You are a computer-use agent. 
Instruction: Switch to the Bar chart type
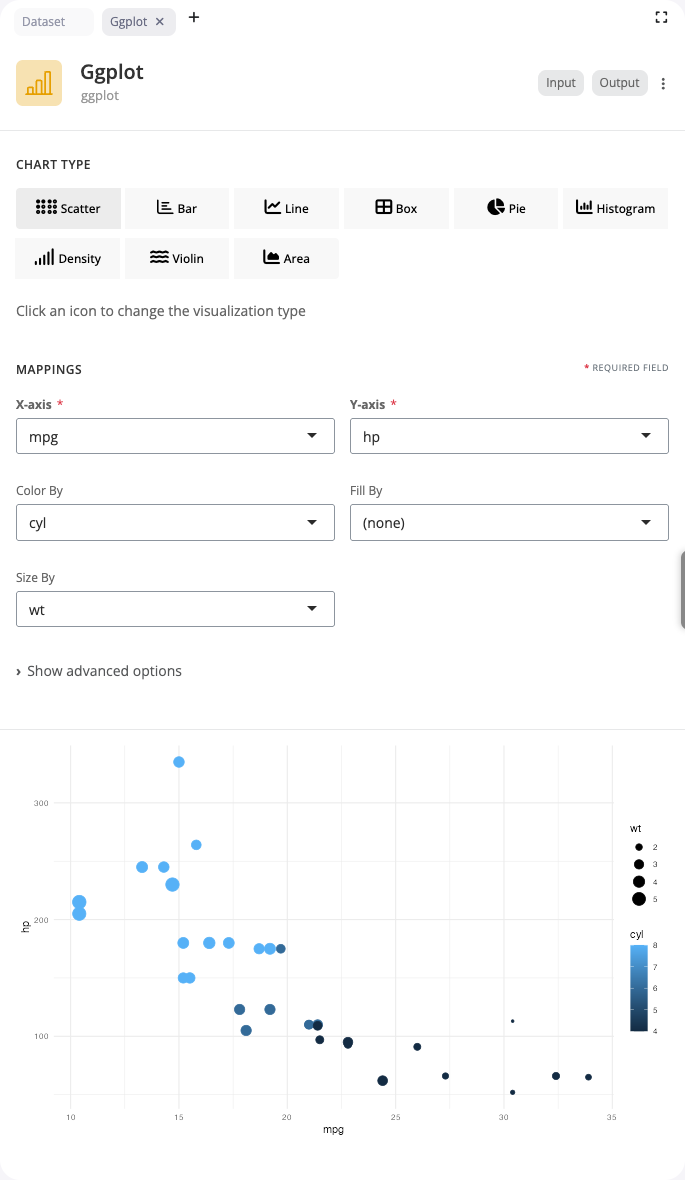click(x=177, y=208)
